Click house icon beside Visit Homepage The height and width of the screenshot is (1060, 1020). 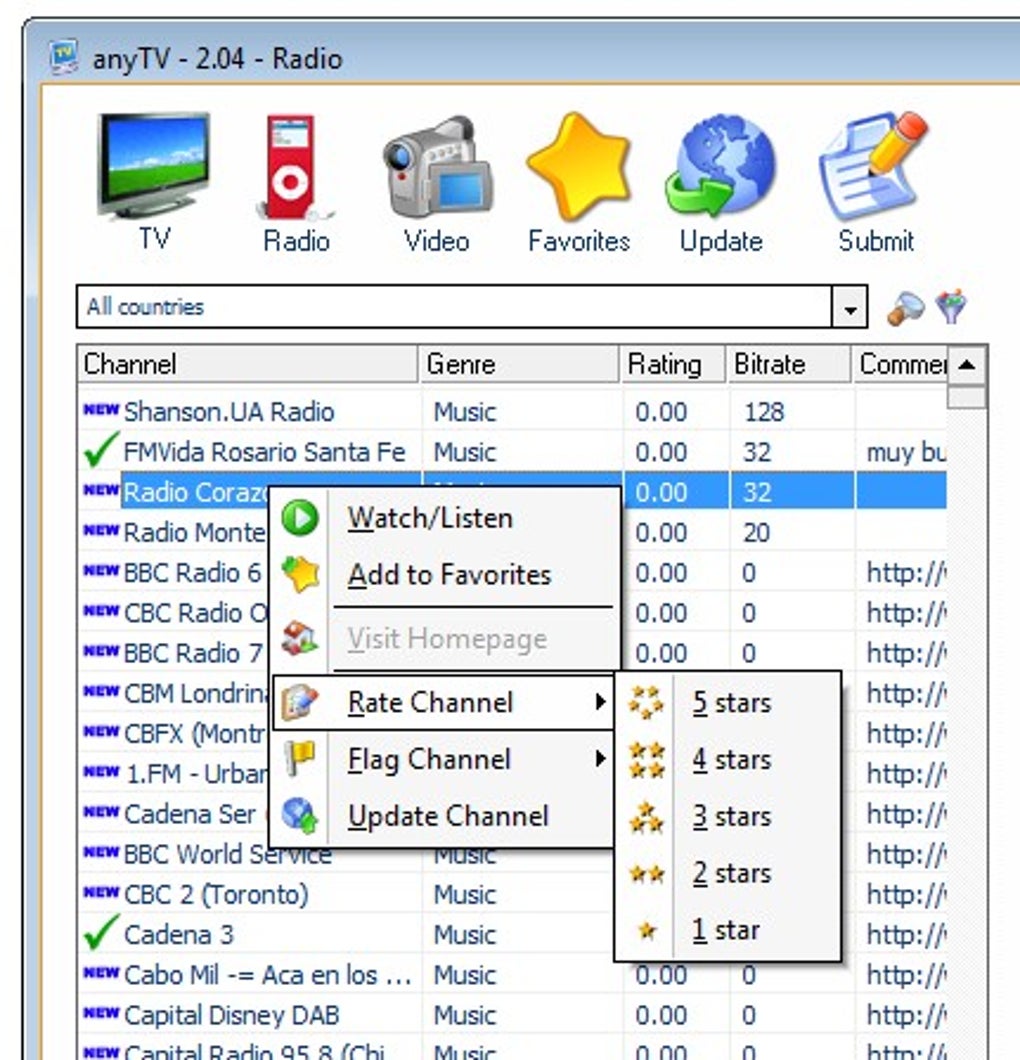pyautogui.click(x=299, y=637)
